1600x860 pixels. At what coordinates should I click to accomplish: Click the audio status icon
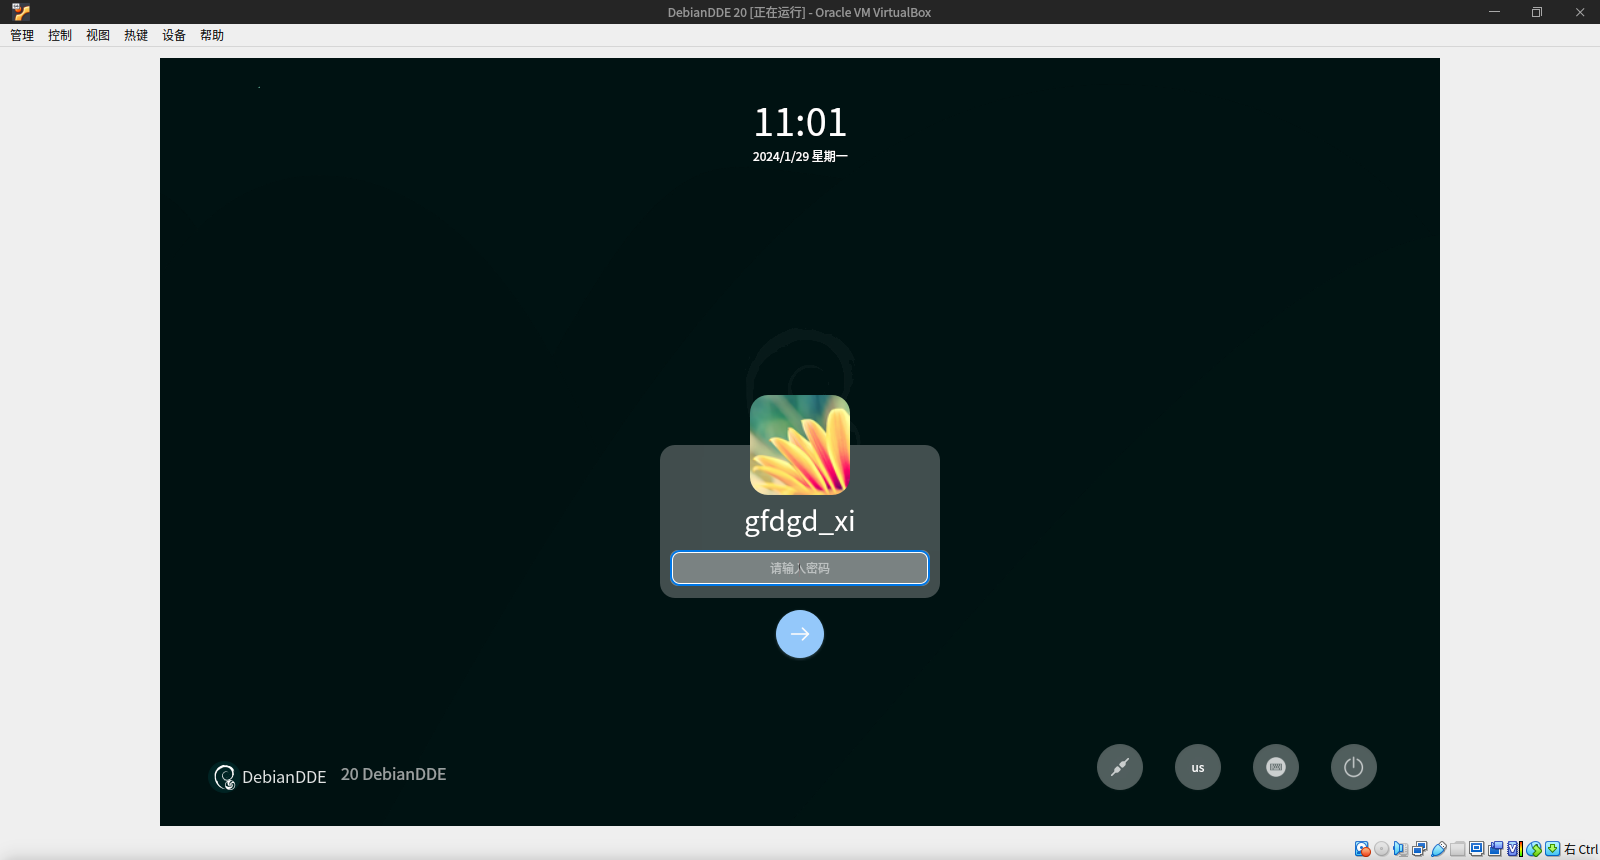tap(1400, 849)
